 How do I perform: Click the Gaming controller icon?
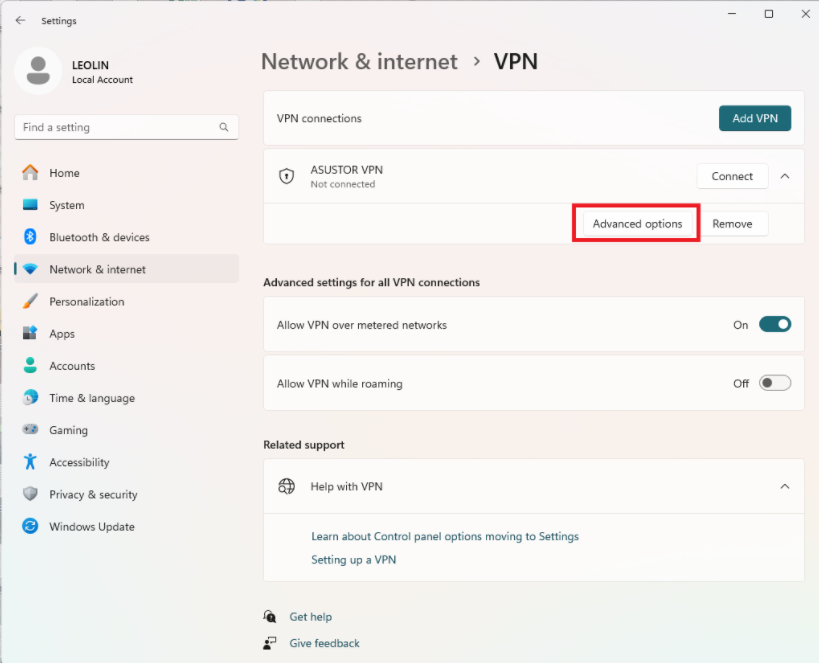[30, 429]
